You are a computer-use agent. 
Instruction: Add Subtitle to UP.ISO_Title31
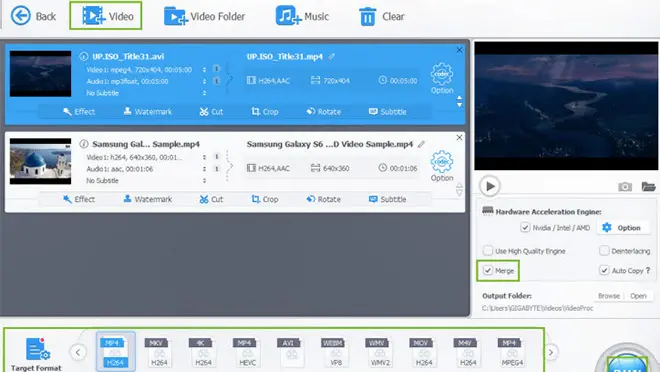[x=387, y=112]
